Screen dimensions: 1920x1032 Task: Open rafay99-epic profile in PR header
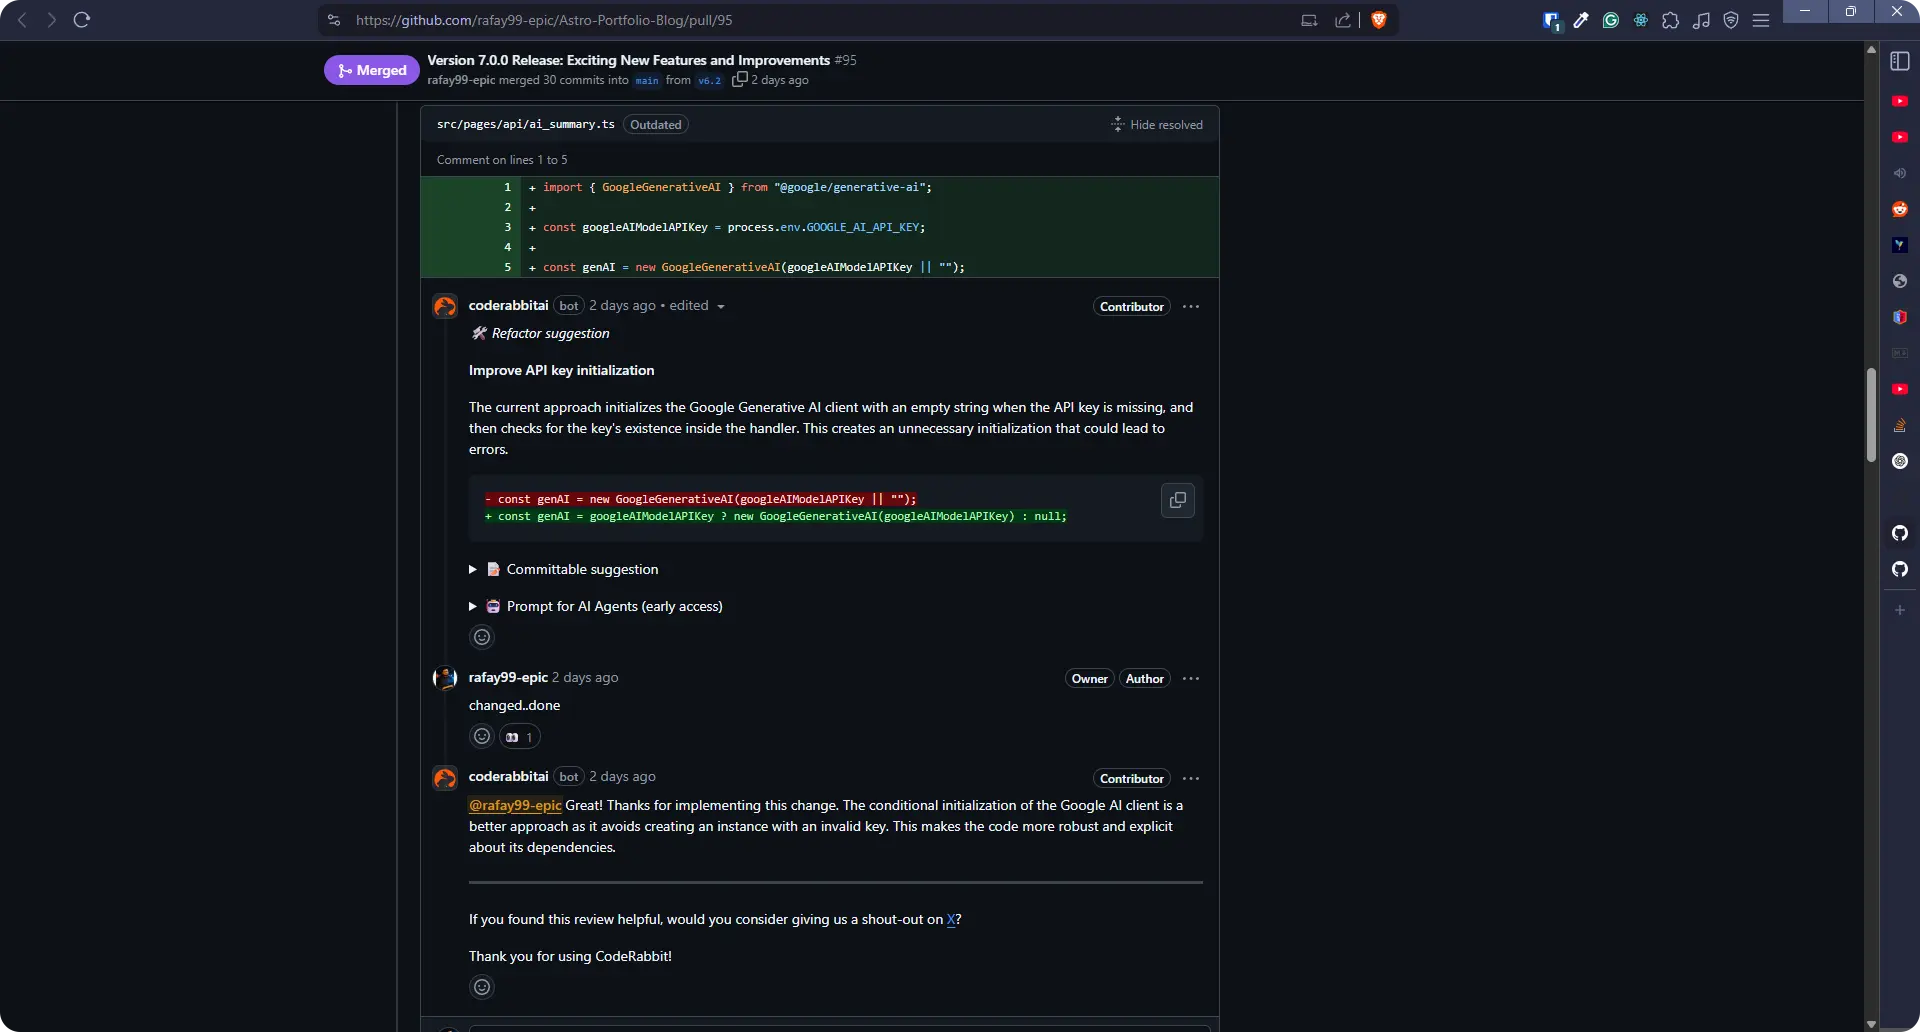(461, 80)
